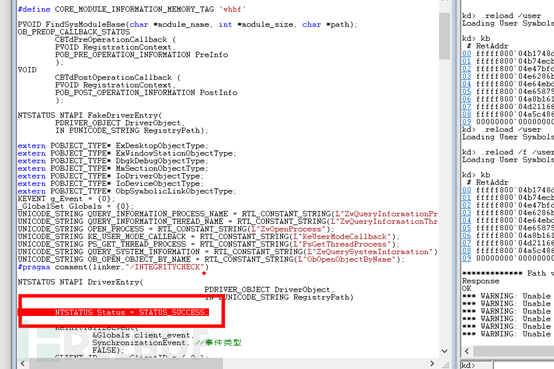Click the &Globals.client_event line

click(143, 335)
